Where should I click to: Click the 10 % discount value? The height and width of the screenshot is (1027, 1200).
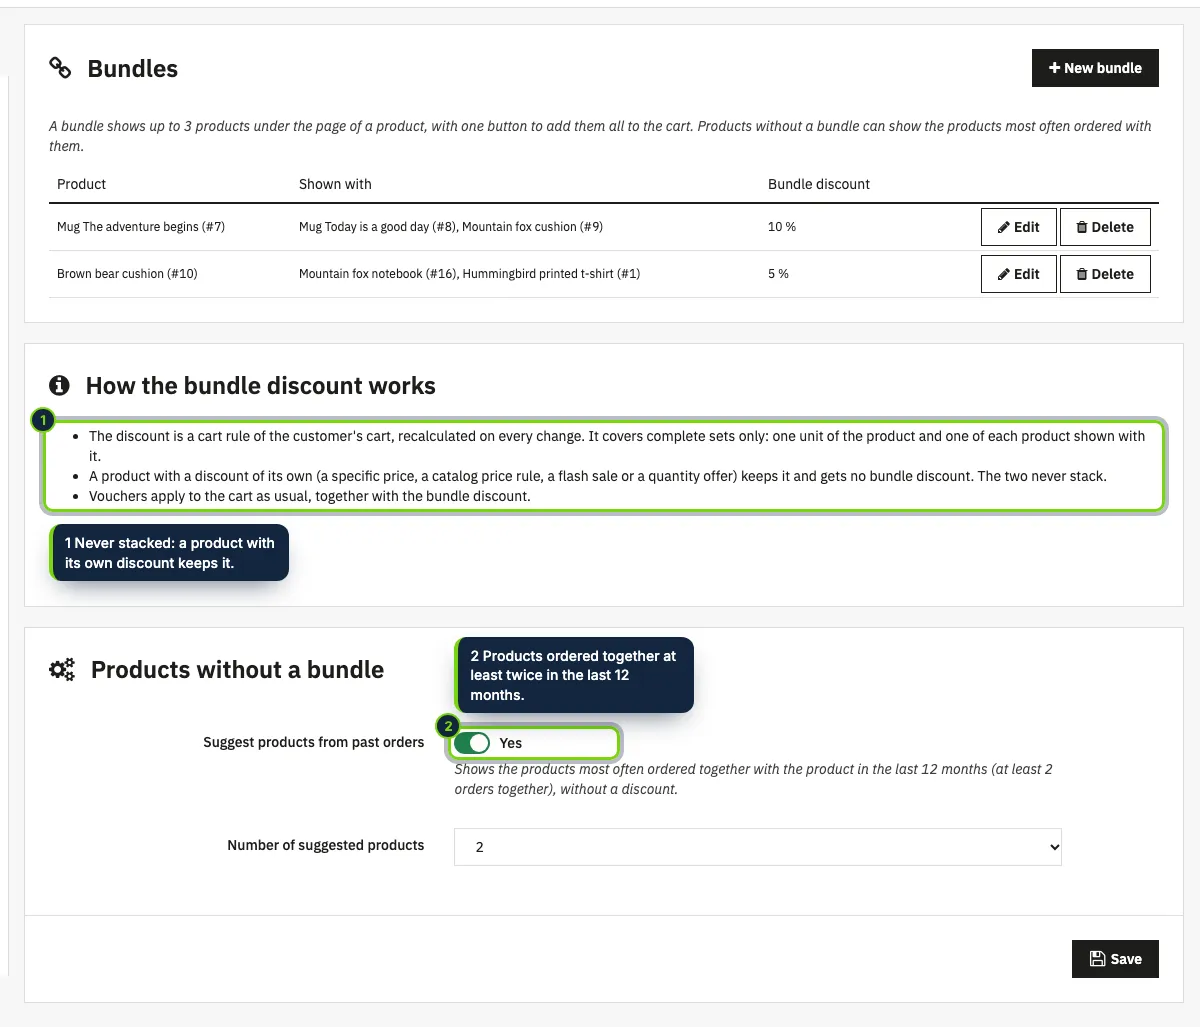click(782, 227)
